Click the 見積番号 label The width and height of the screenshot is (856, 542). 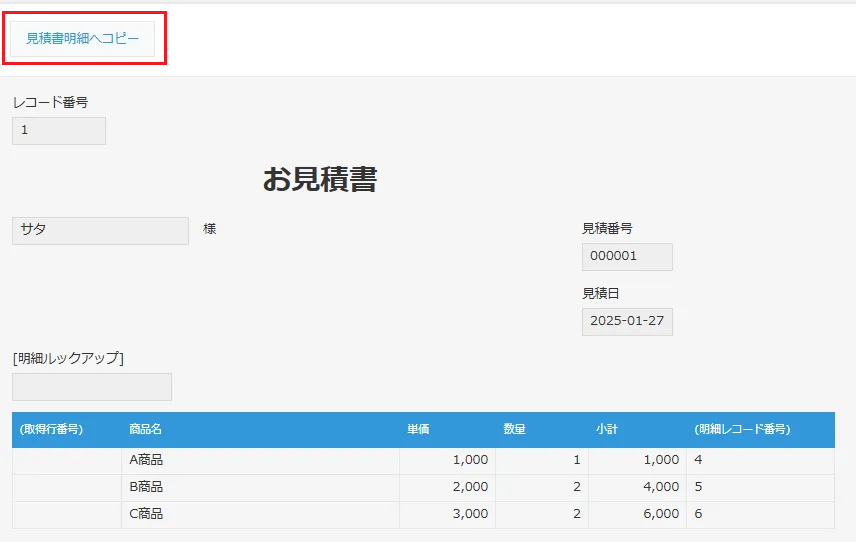tap(607, 229)
